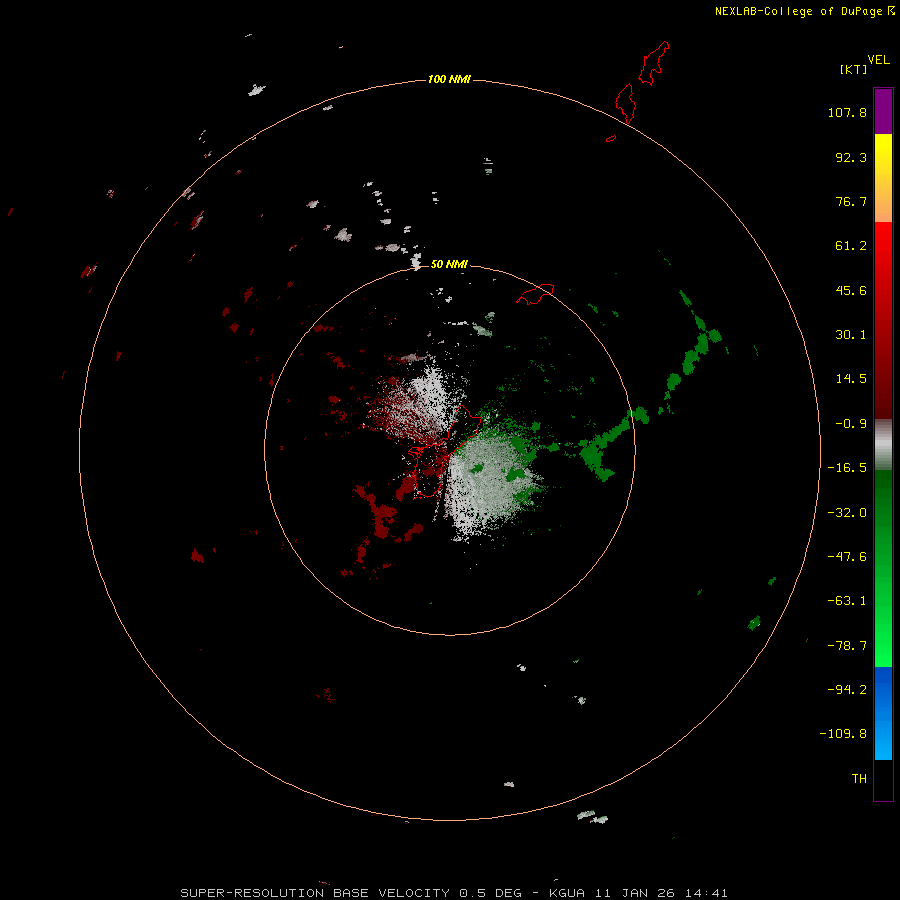Viewport: 900px width, 900px height.
Task: Click the Guam island outline at radar center
Action: click(x=443, y=451)
